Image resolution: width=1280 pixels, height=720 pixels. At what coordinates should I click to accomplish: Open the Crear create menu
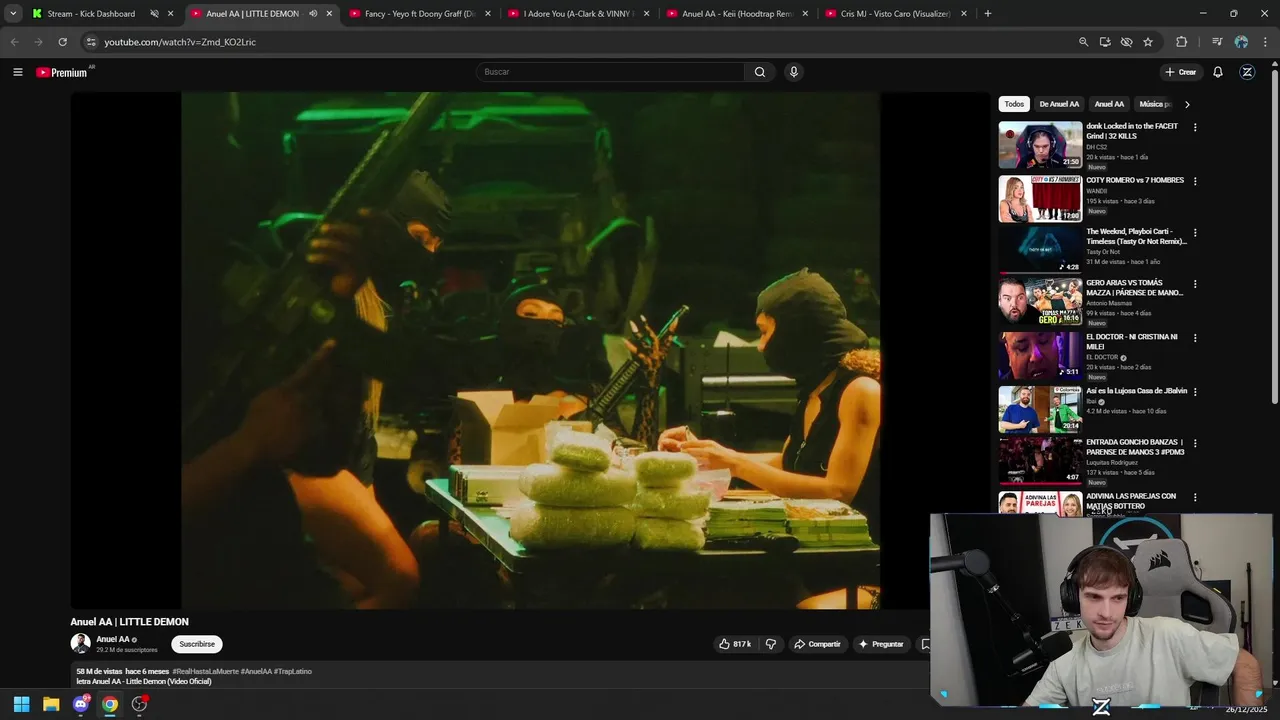pos(1180,72)
